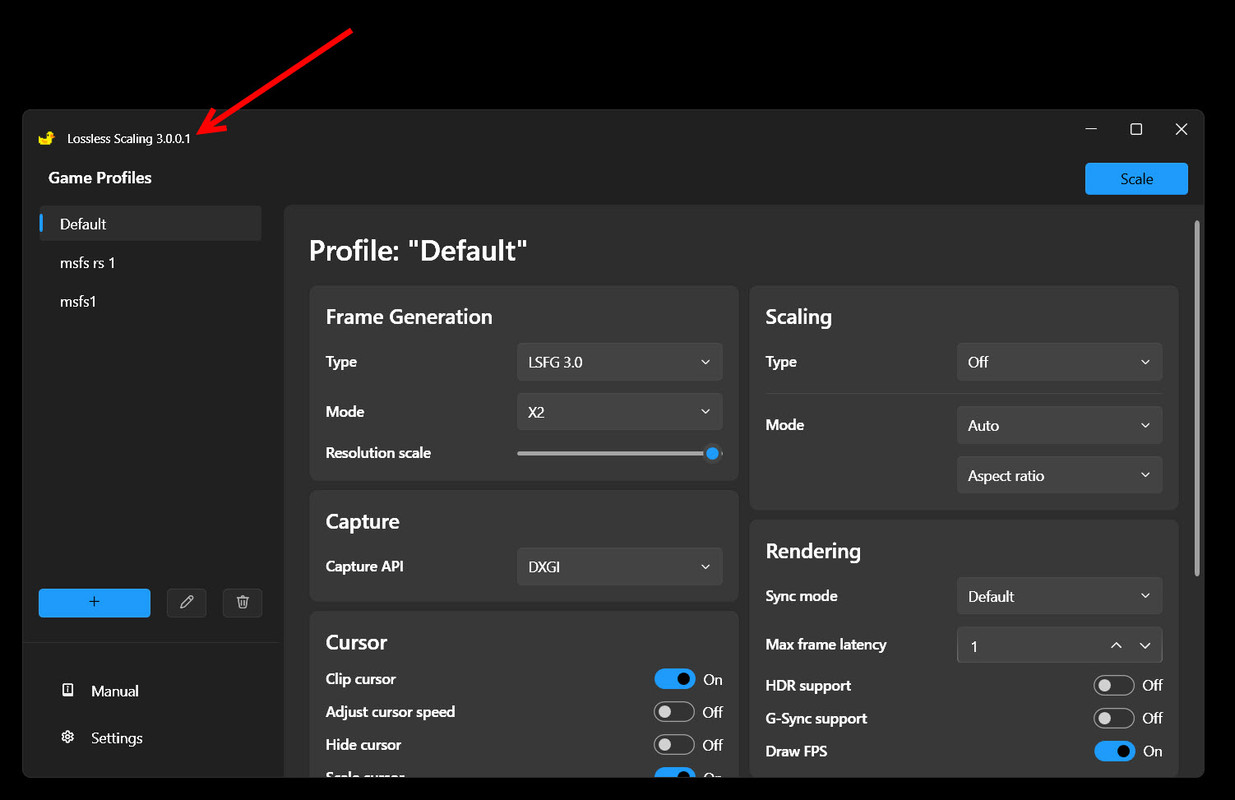Viewport: 1235px width, 800px height.
Task: Click the Frame Generation section title
Action: [x=409, y=317]
